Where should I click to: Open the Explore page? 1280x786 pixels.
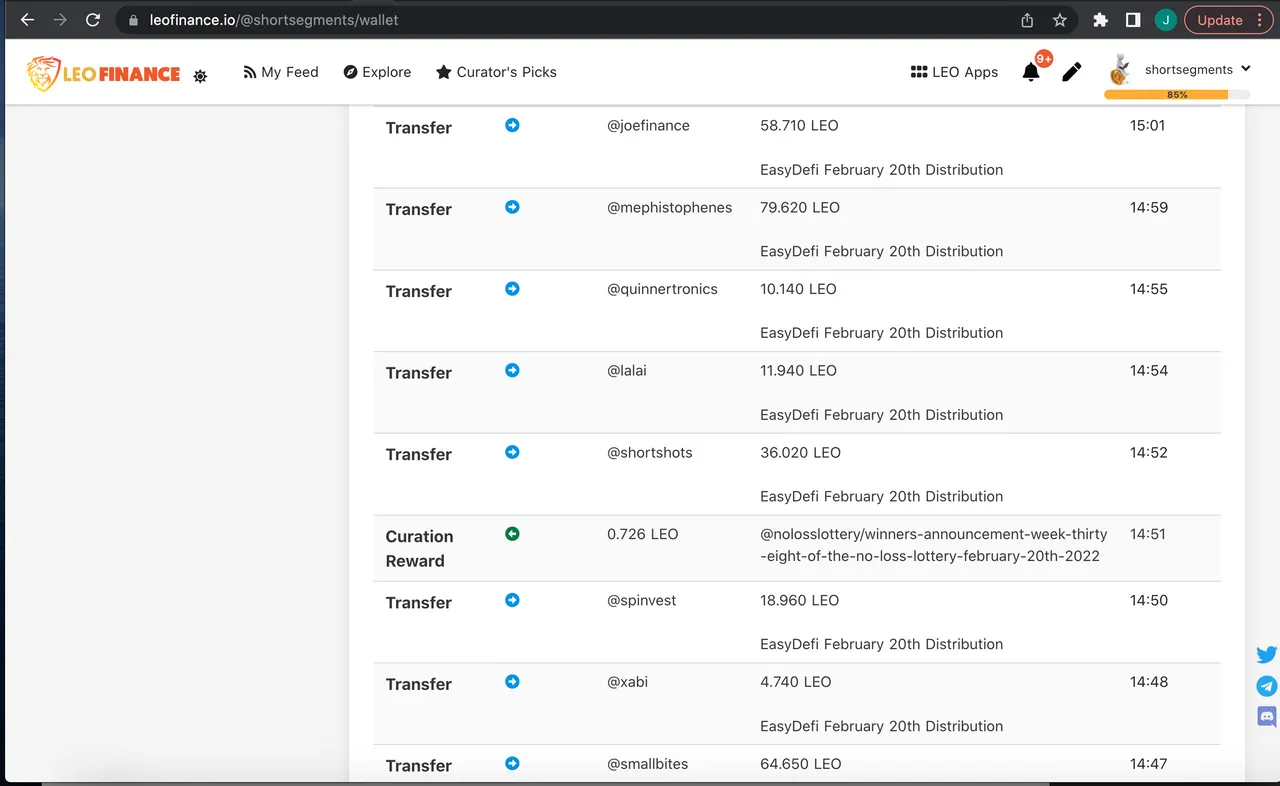pos(377,72)
